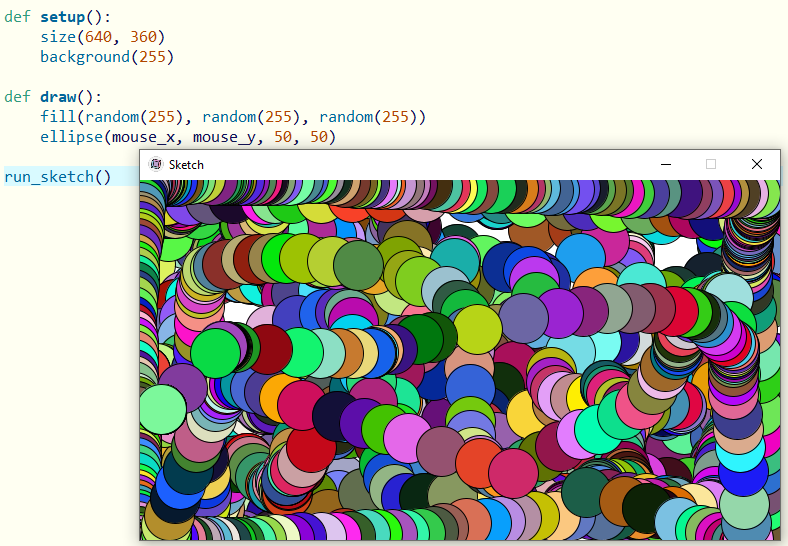Click the bright purple circle on canvas
Screen dimensions: 788x546
pos(561,315)
